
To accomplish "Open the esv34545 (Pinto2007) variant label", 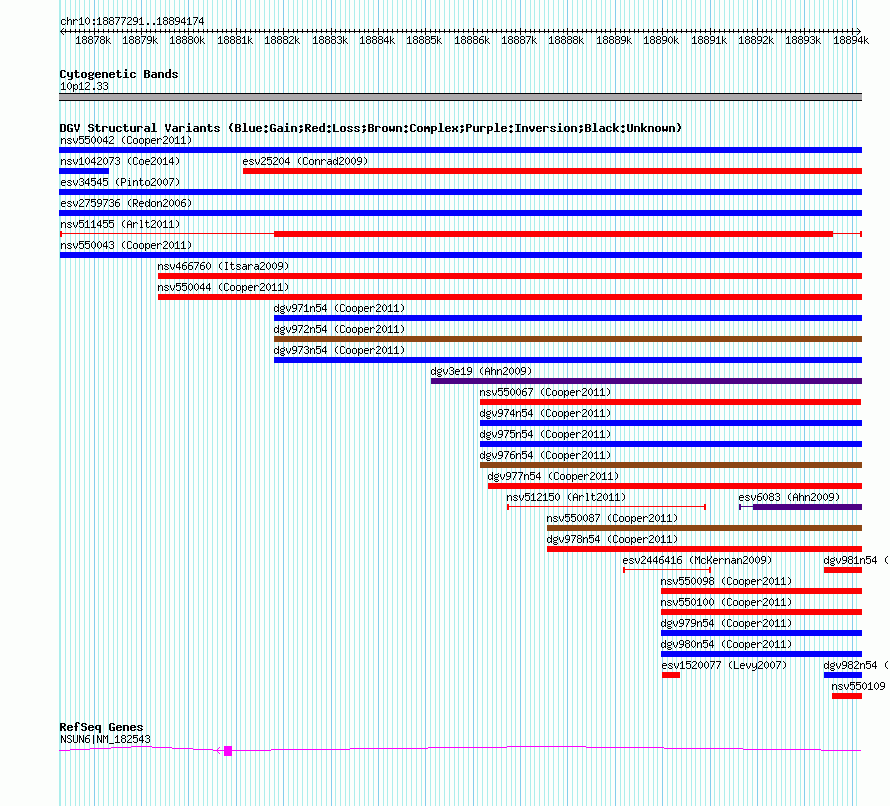I will click(x=120, y=182).
